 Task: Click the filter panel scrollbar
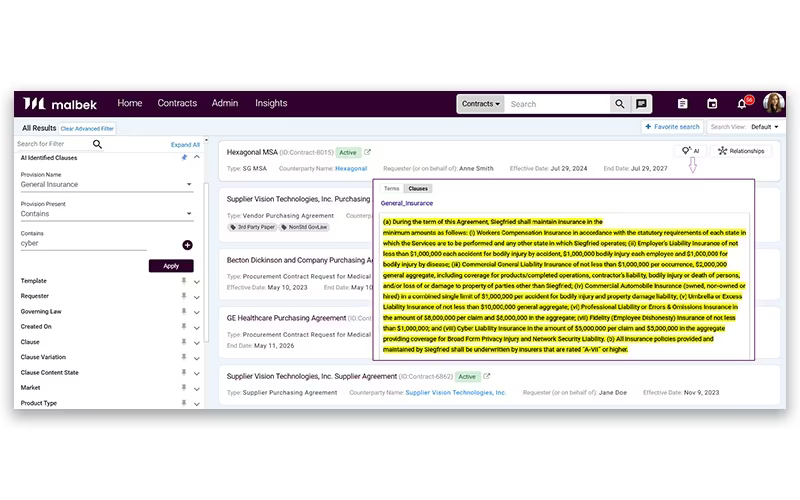click(206, 263)
